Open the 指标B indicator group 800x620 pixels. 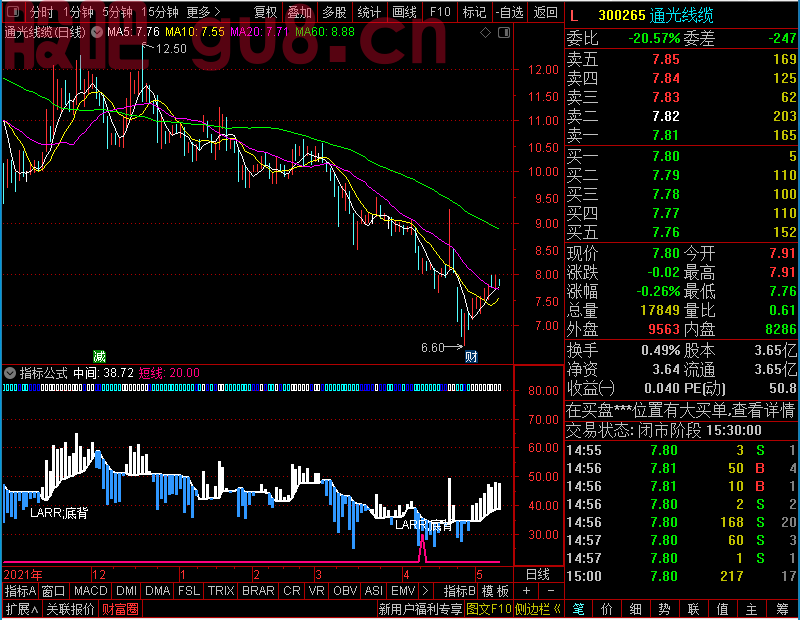459,591
